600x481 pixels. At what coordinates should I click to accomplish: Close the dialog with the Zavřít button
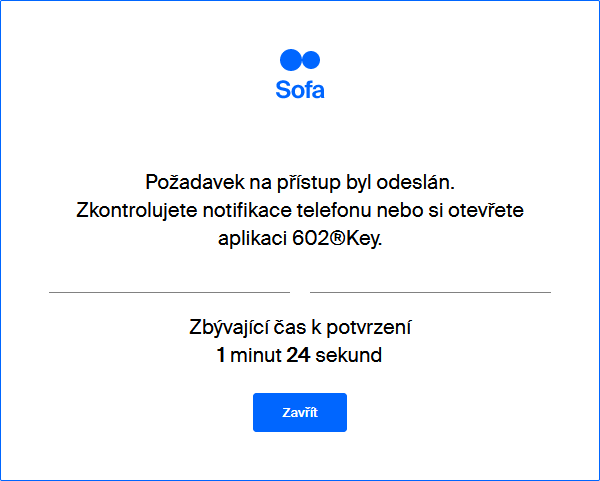(x=300, y=413)
